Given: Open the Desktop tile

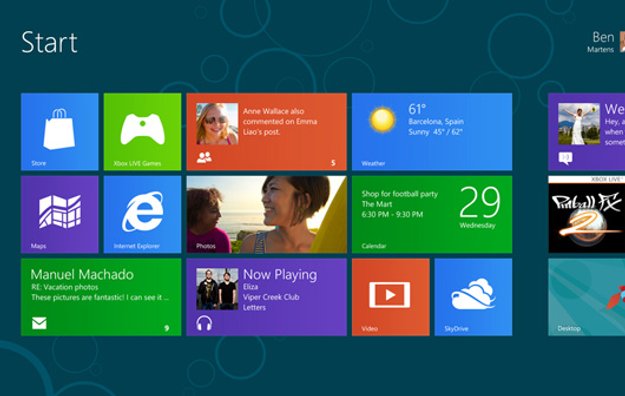Looking at the screenshot, I should tap(587, 297).
